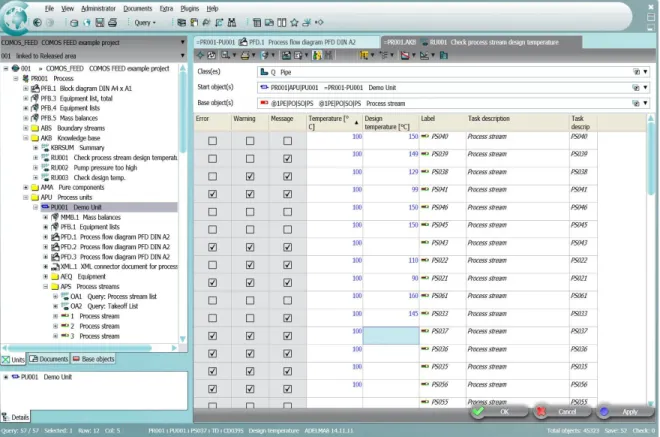Toggle Warning checkbox for PS022 row
This screenshot has height=437, width=660.
(x=250, y=265)
